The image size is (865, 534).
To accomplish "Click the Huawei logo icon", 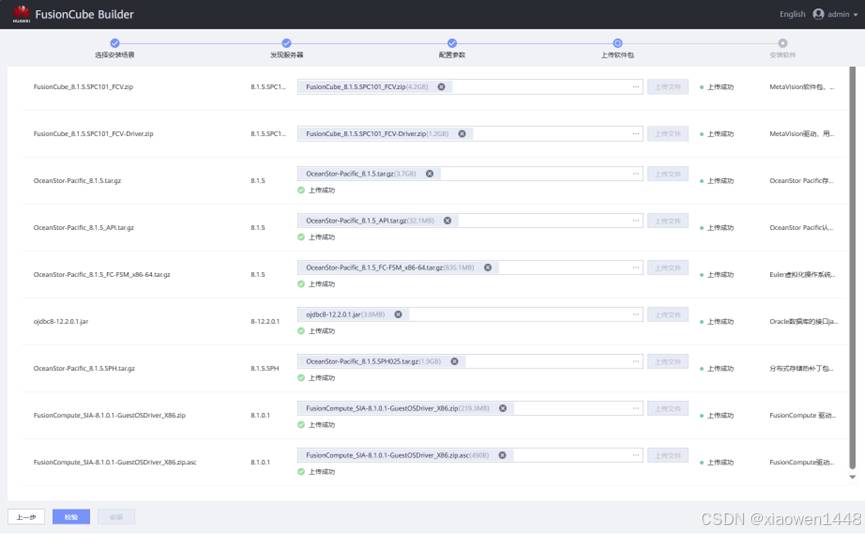I will [x=21, y=14].
